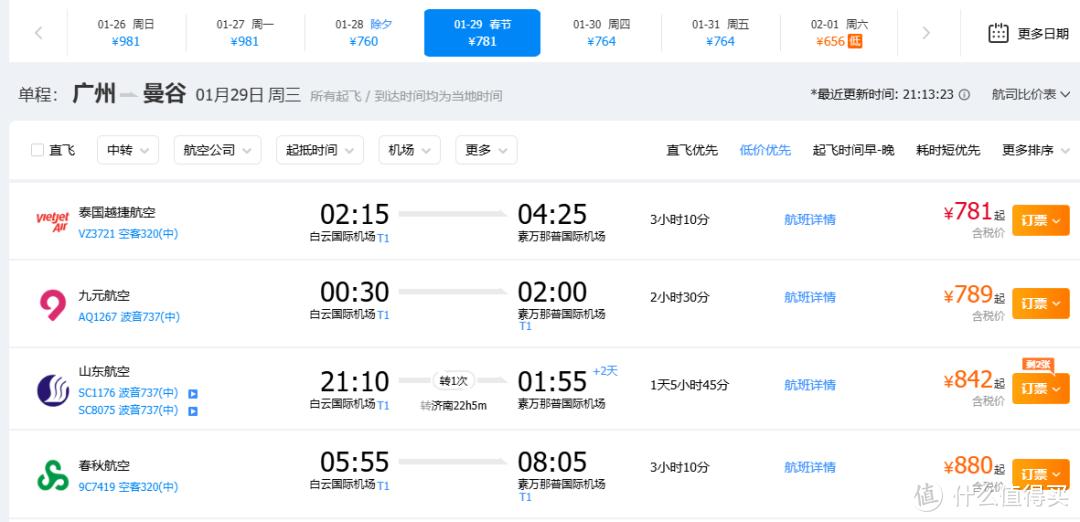1080x522 pixels.
Task: Open the 航司比价表 airline price comparison
Action: pos(1030,94)
